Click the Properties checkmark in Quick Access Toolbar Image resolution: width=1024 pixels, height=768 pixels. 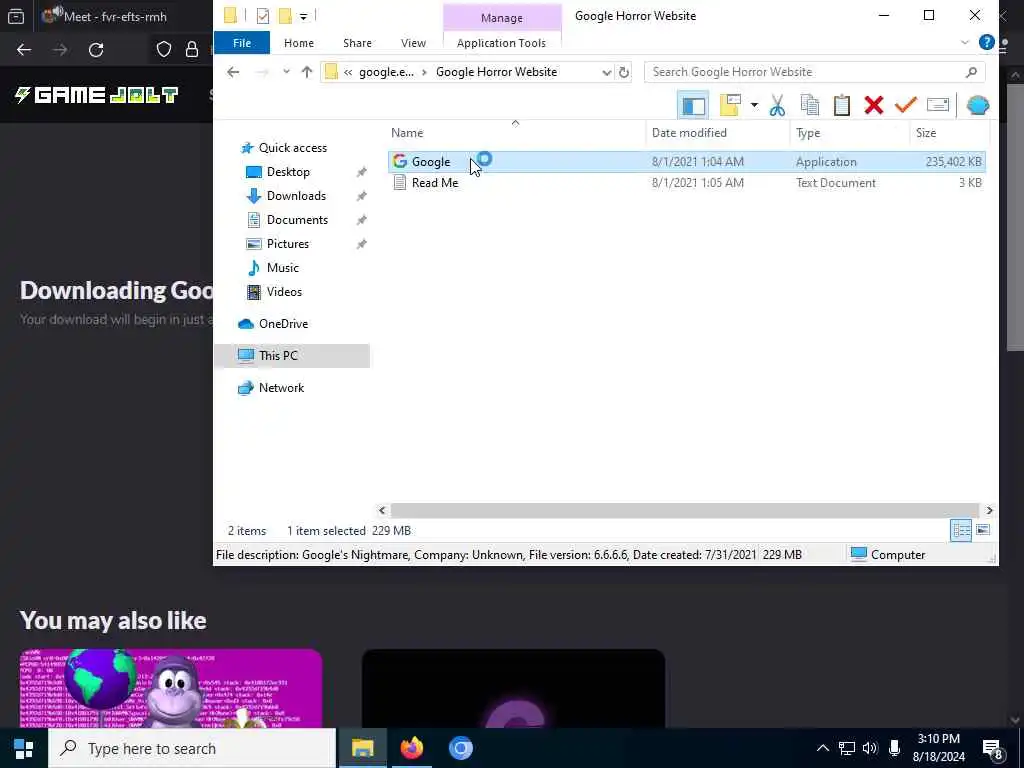(x=263, y=16)
